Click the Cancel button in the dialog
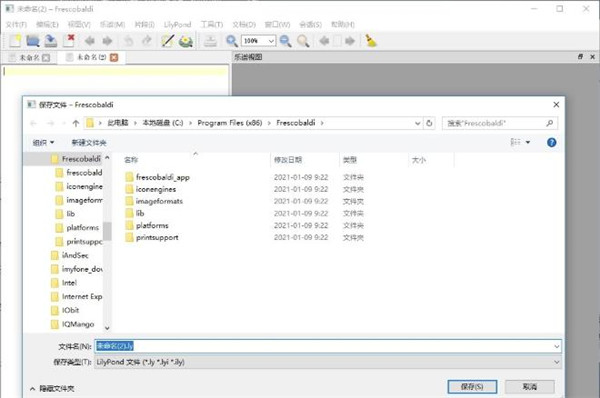 click(530, 387)
